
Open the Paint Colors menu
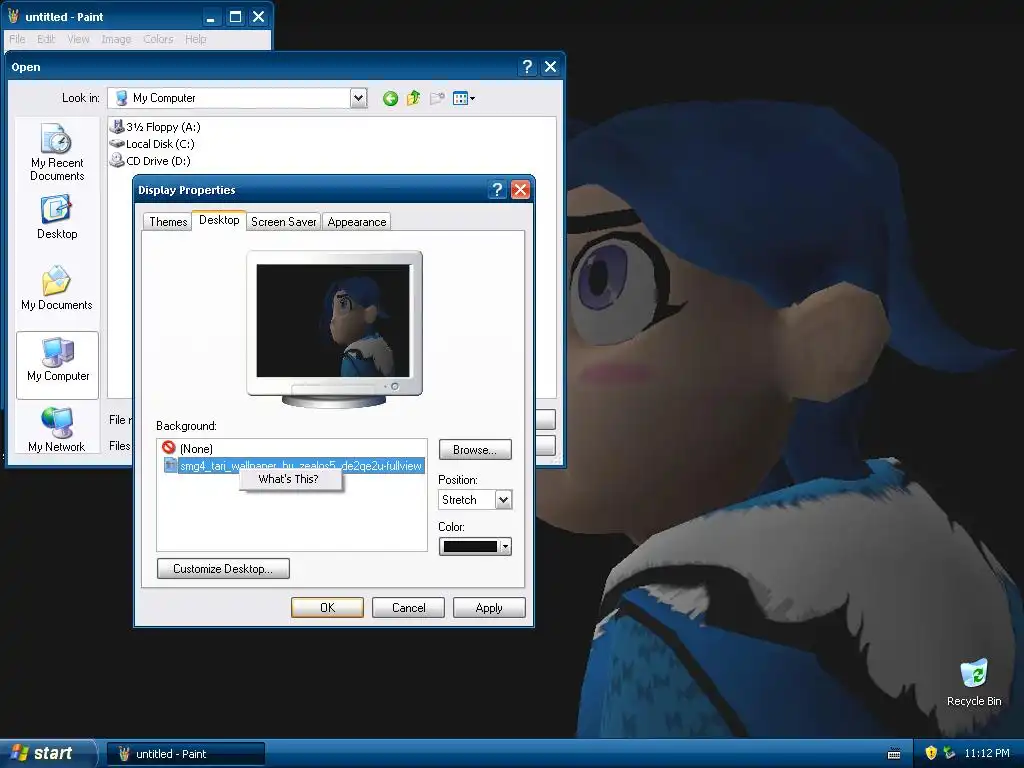click(158, 39)
